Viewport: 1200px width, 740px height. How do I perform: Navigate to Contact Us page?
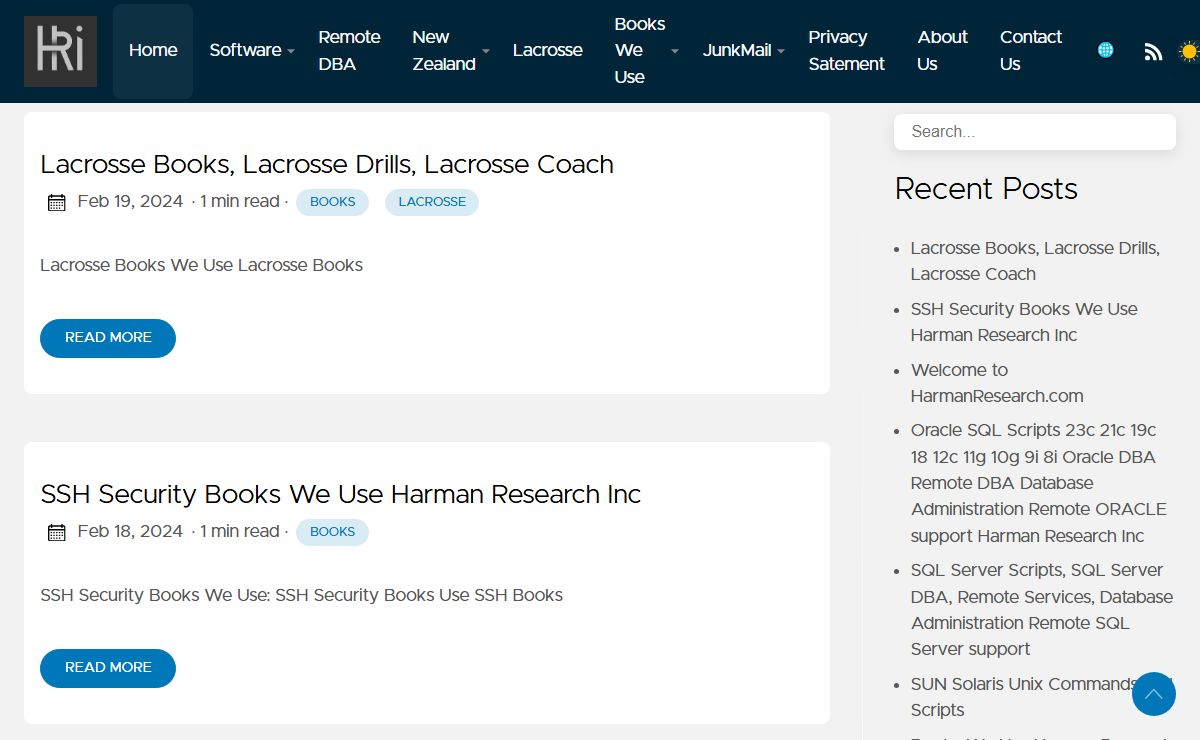click(1030, 50)
